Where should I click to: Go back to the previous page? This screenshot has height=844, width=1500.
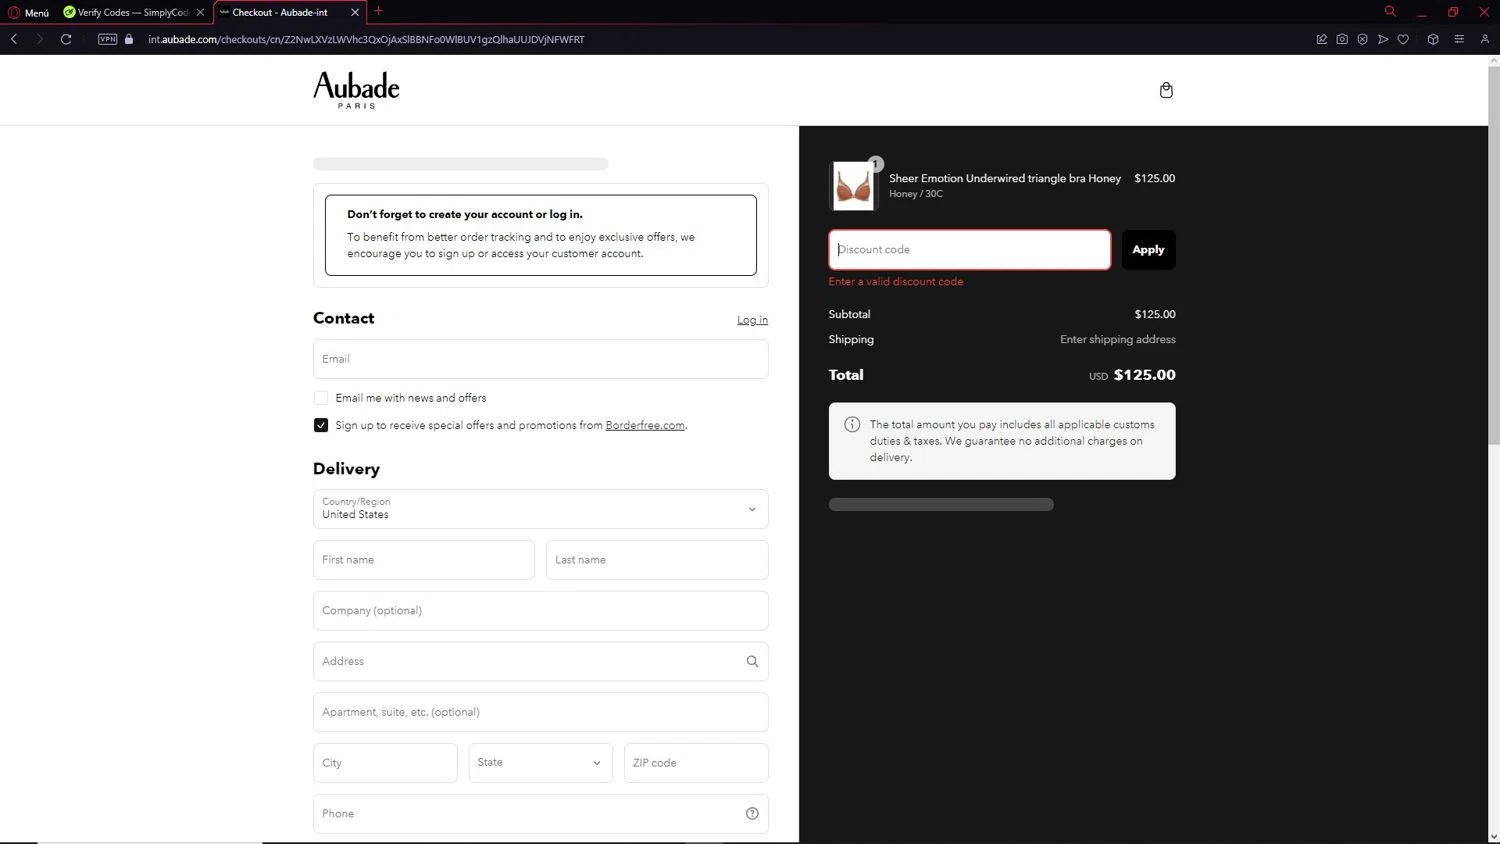point(14,39)
